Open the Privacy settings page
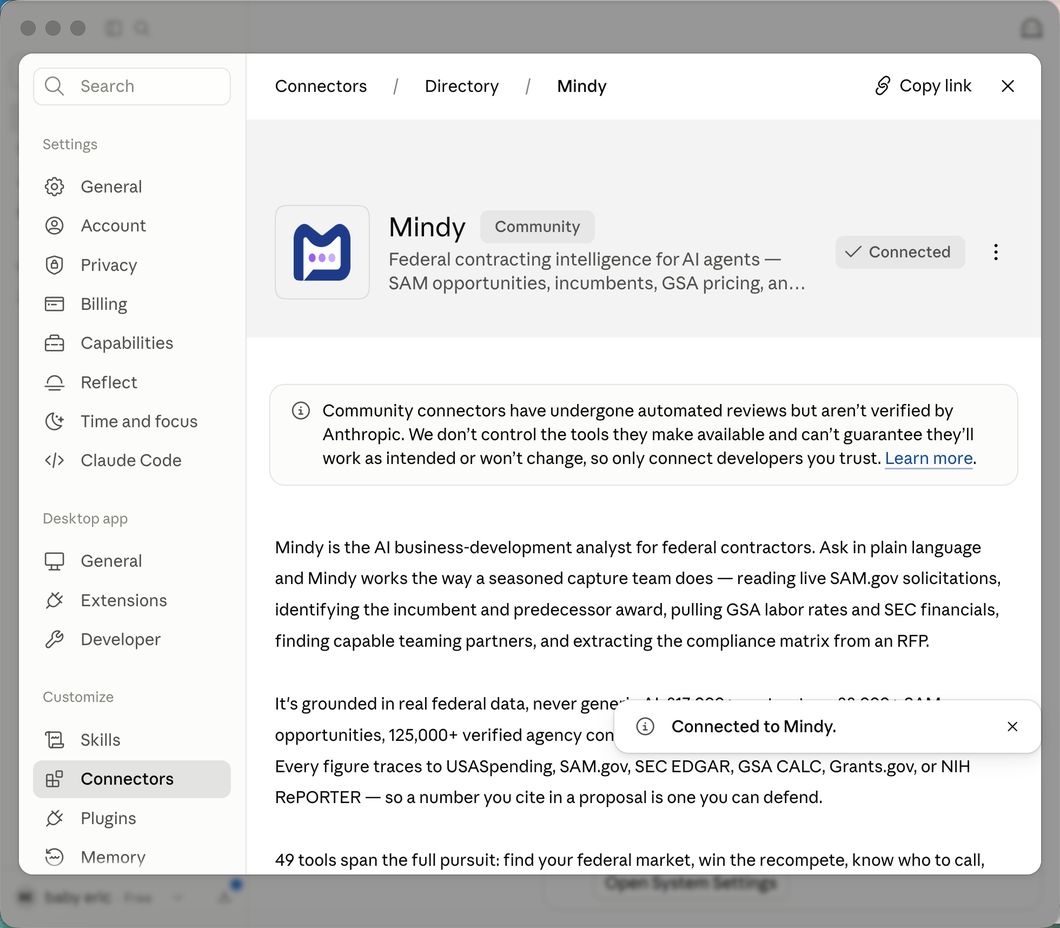Image resolution: width=1060 pixels, height=928 pixels. 132,265
